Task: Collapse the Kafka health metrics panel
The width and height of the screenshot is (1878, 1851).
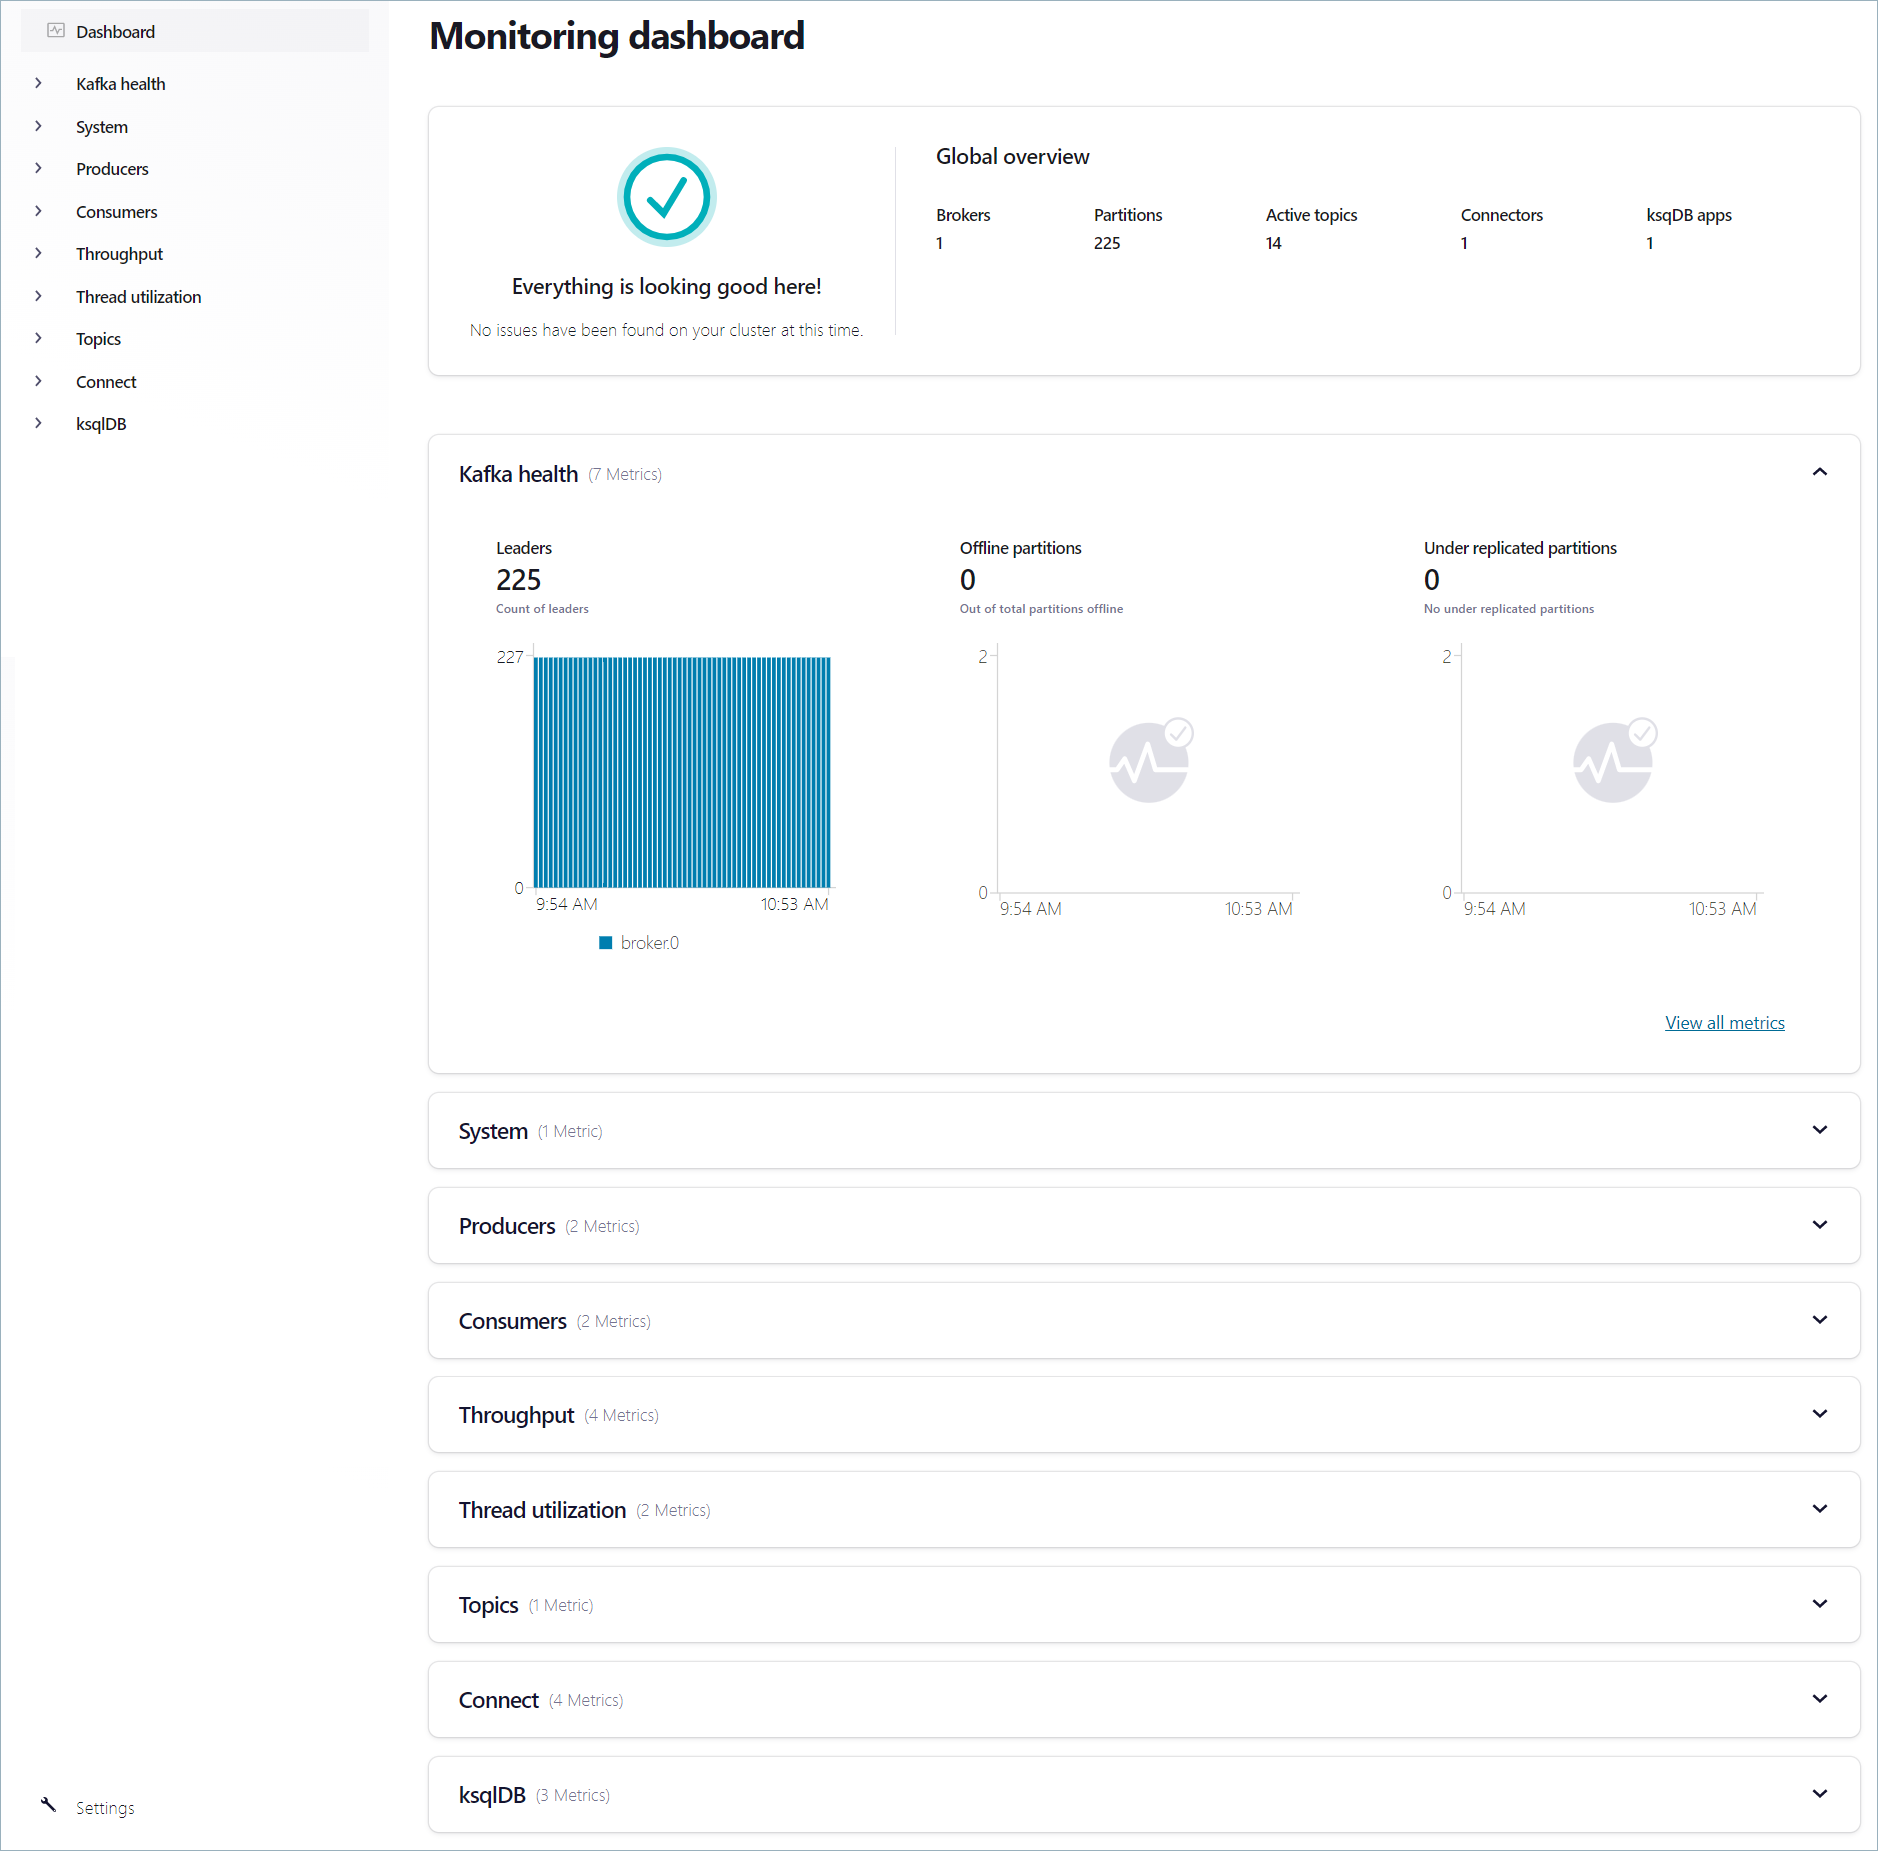Action: (x=1819, y=473)
